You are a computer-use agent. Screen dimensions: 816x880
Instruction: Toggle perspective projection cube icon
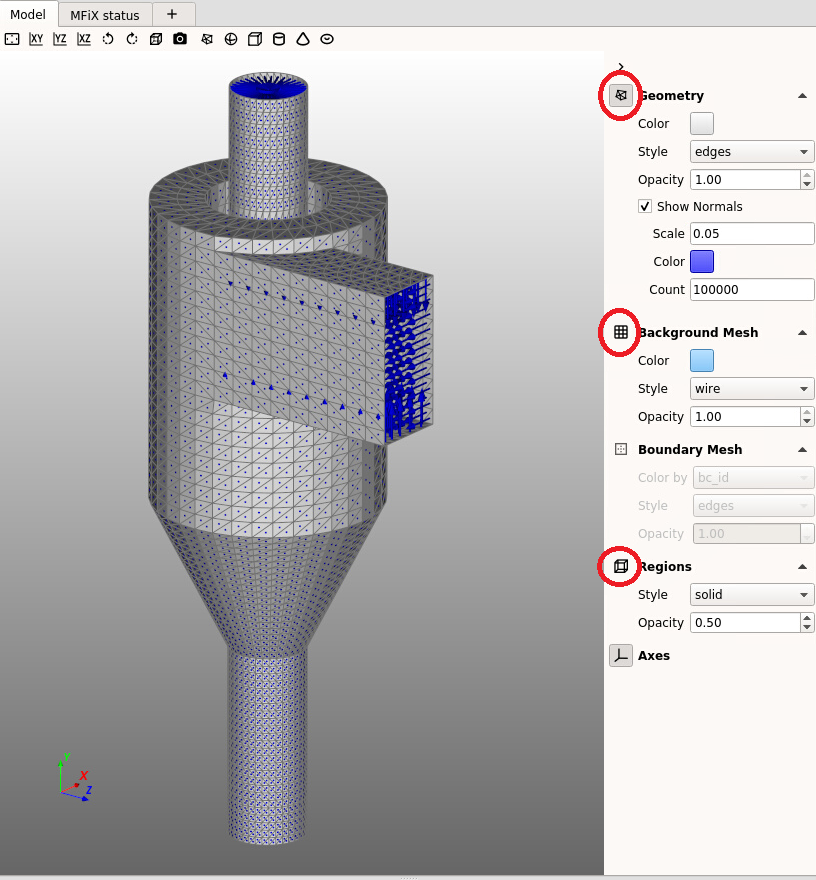click(156, 39)
